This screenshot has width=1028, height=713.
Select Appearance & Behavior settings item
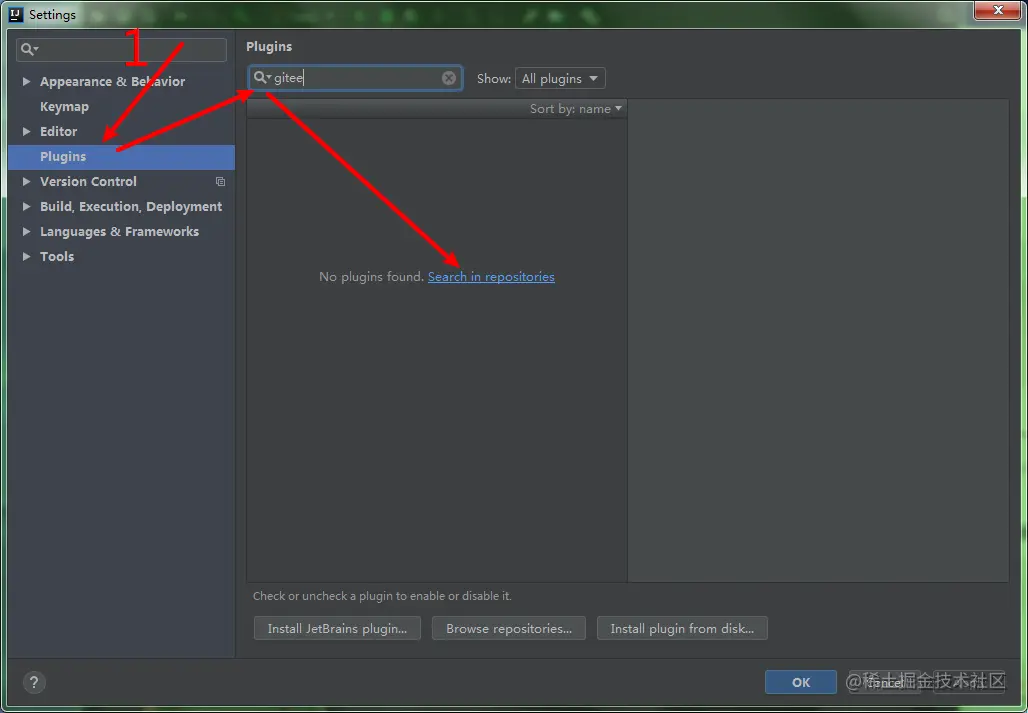pyautogui.click(x=112, y=81)
